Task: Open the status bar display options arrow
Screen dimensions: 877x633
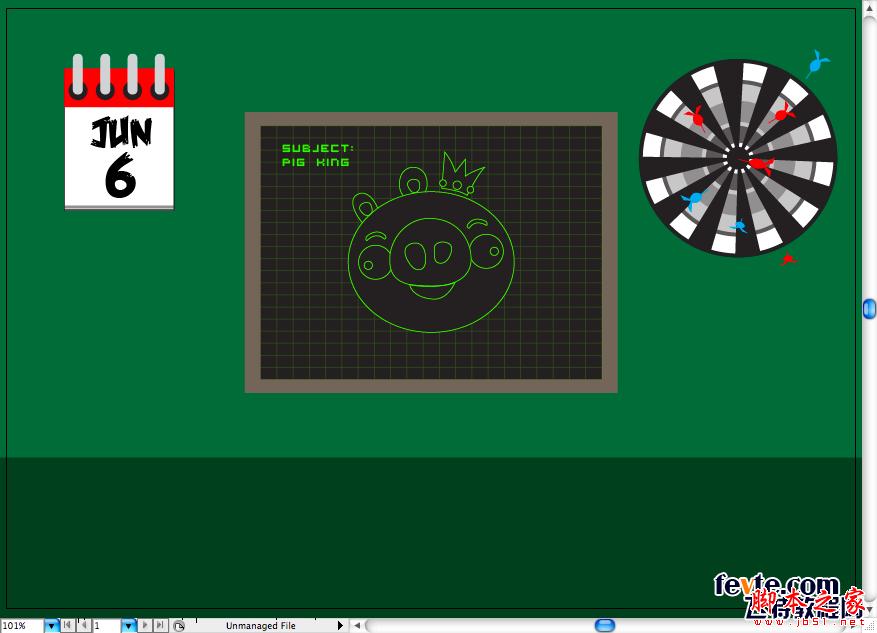Action: [x=340, y=625]
